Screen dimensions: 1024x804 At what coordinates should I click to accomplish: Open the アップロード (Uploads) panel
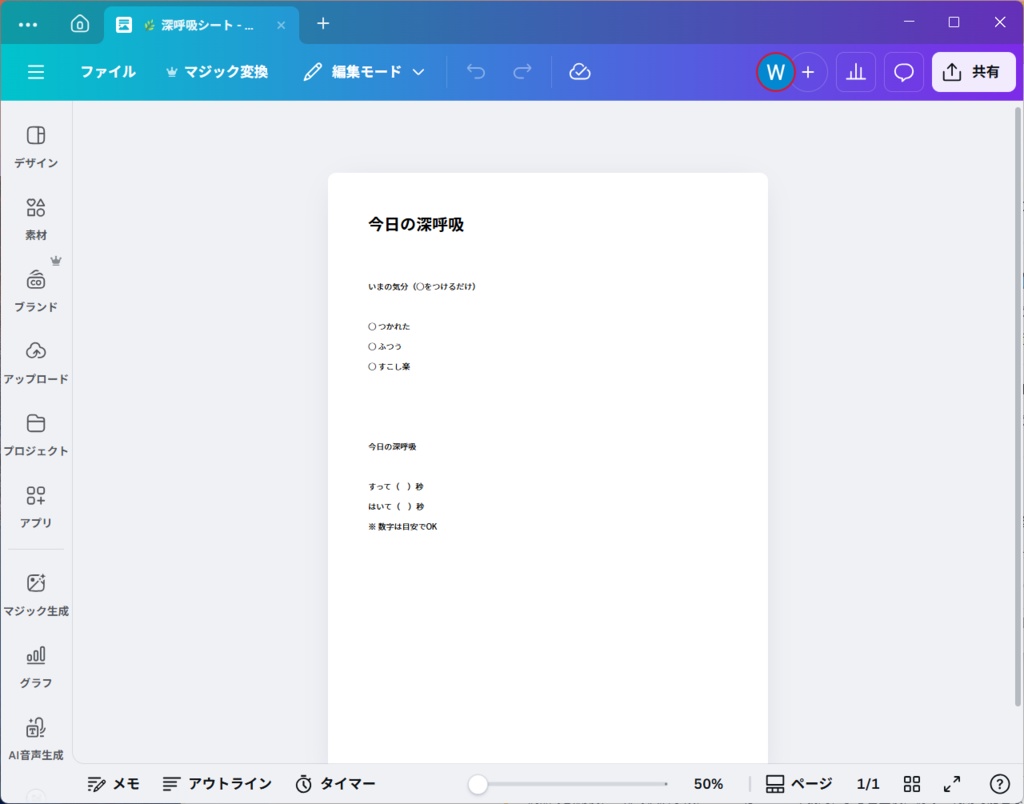click(x=36, y=360)
